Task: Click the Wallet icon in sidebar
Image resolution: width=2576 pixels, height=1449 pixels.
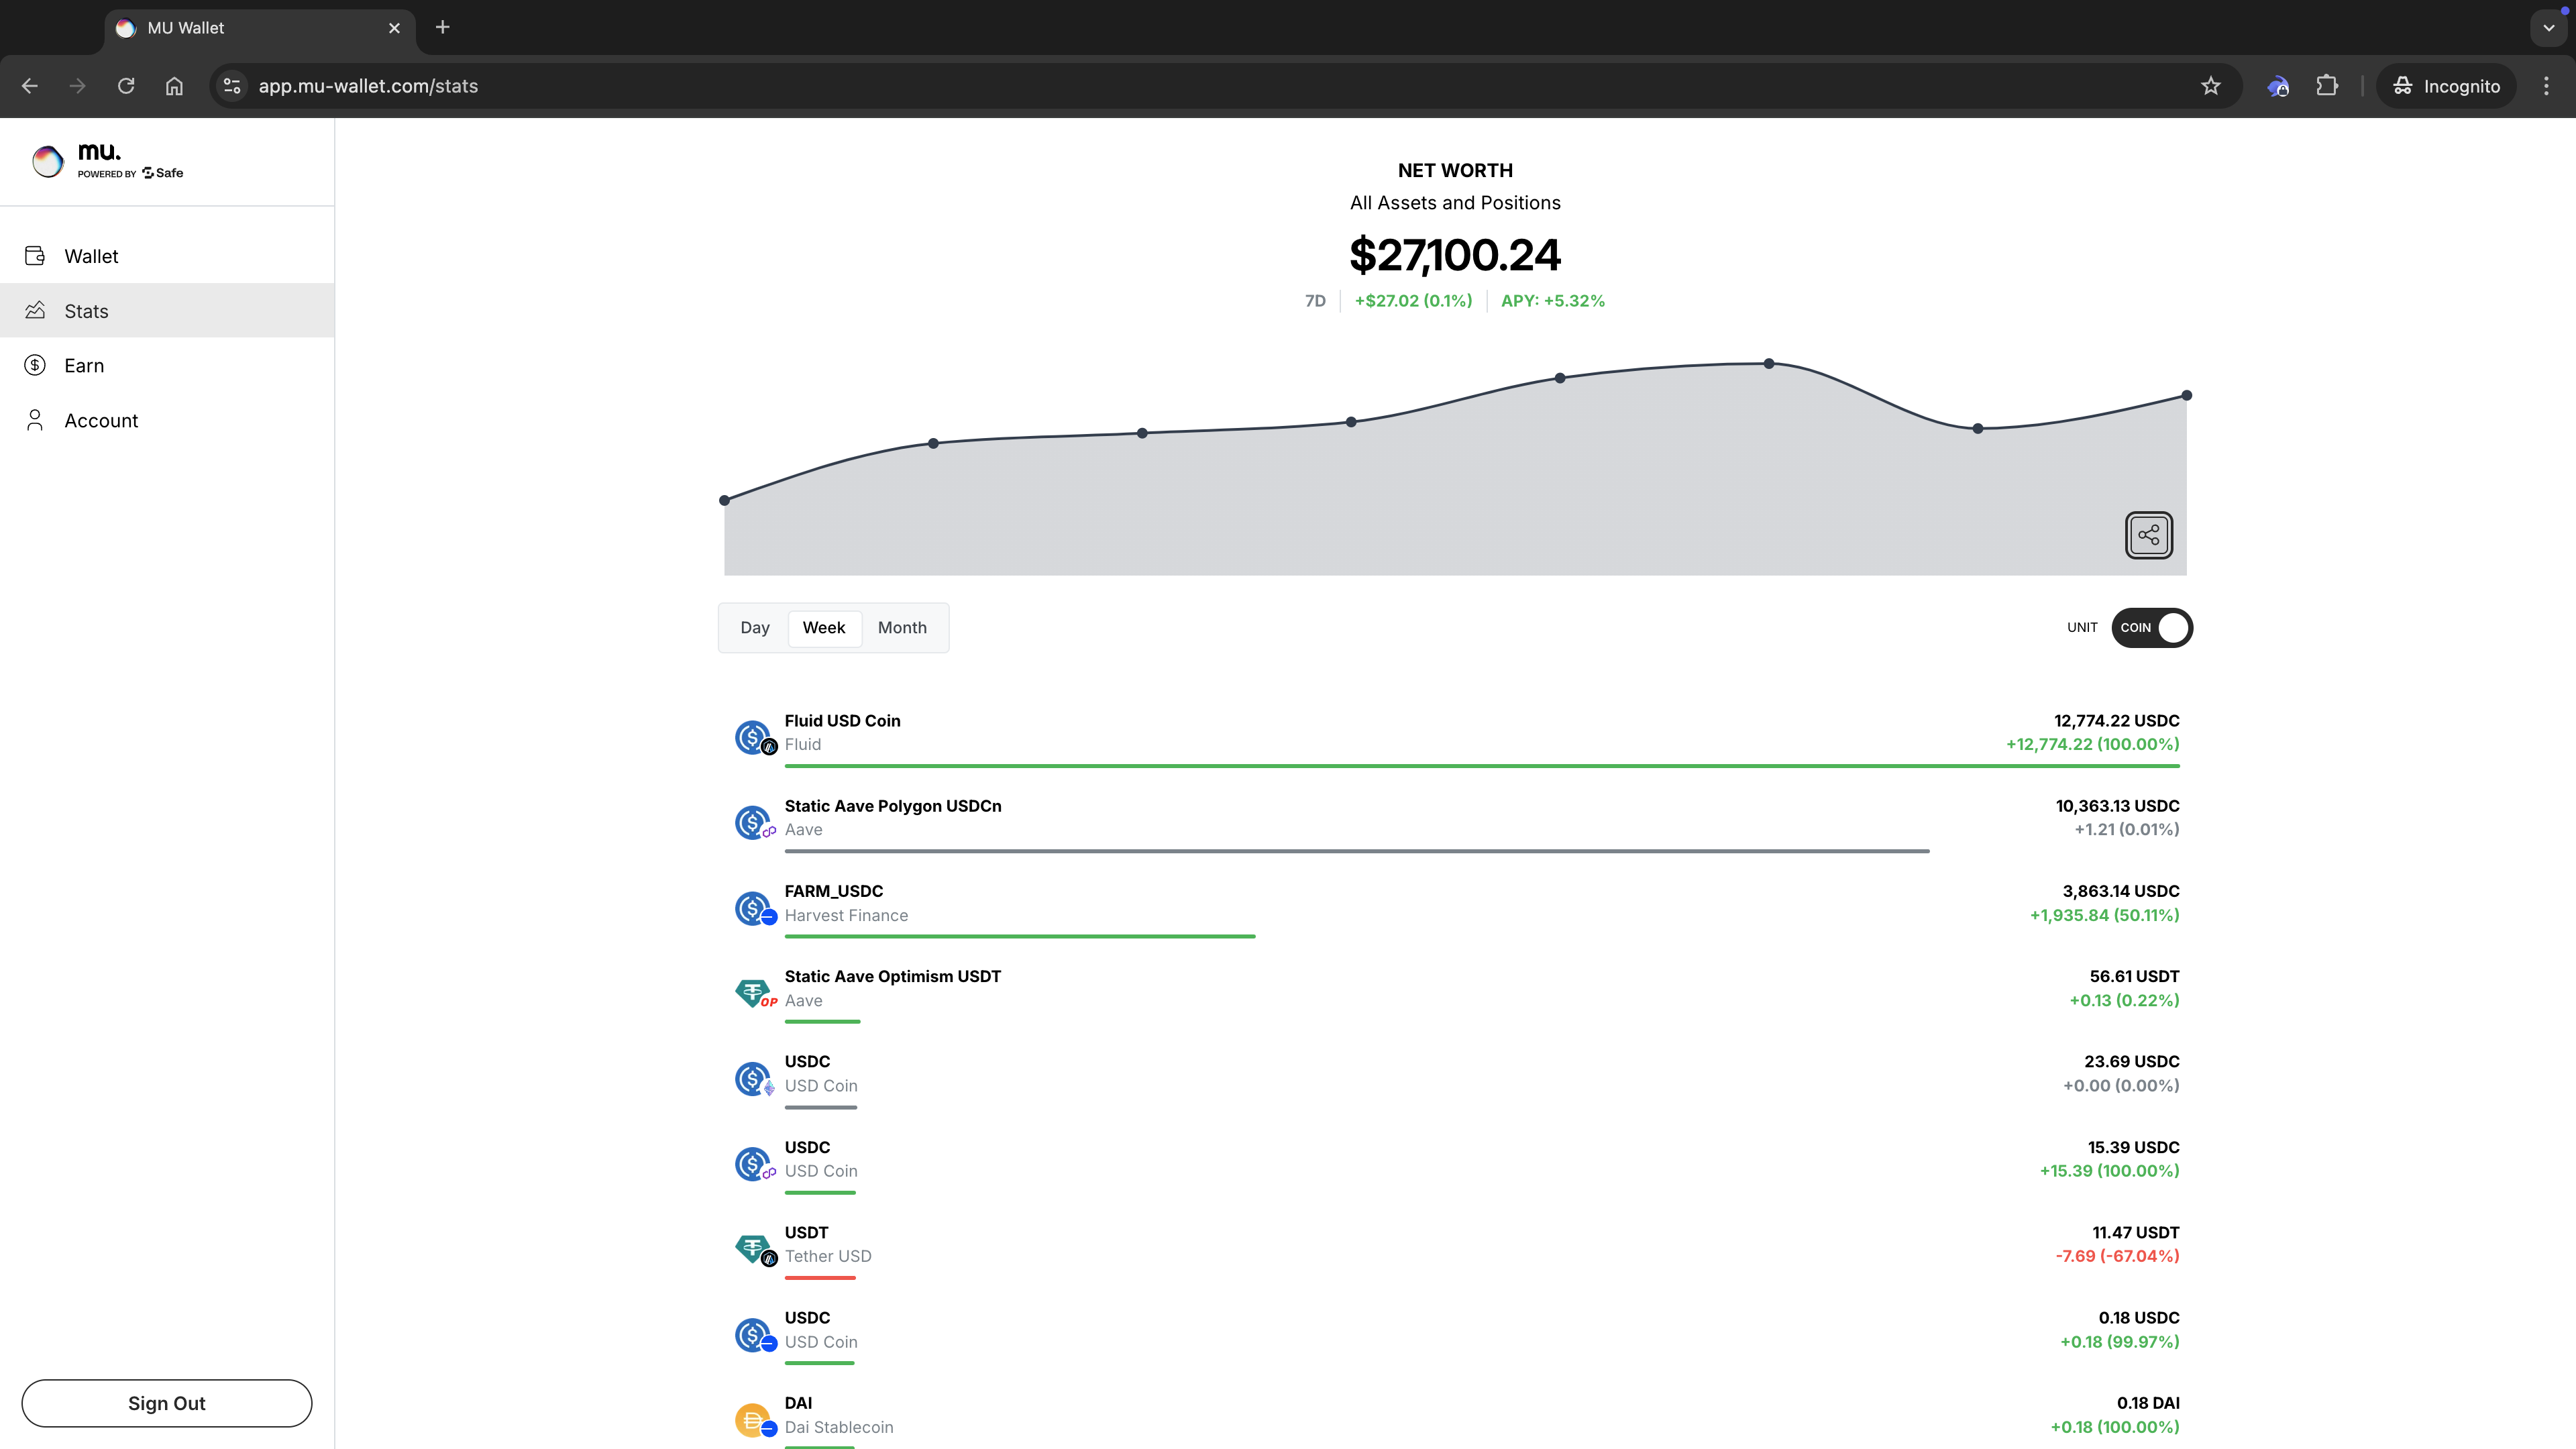Action: point(35,256)
